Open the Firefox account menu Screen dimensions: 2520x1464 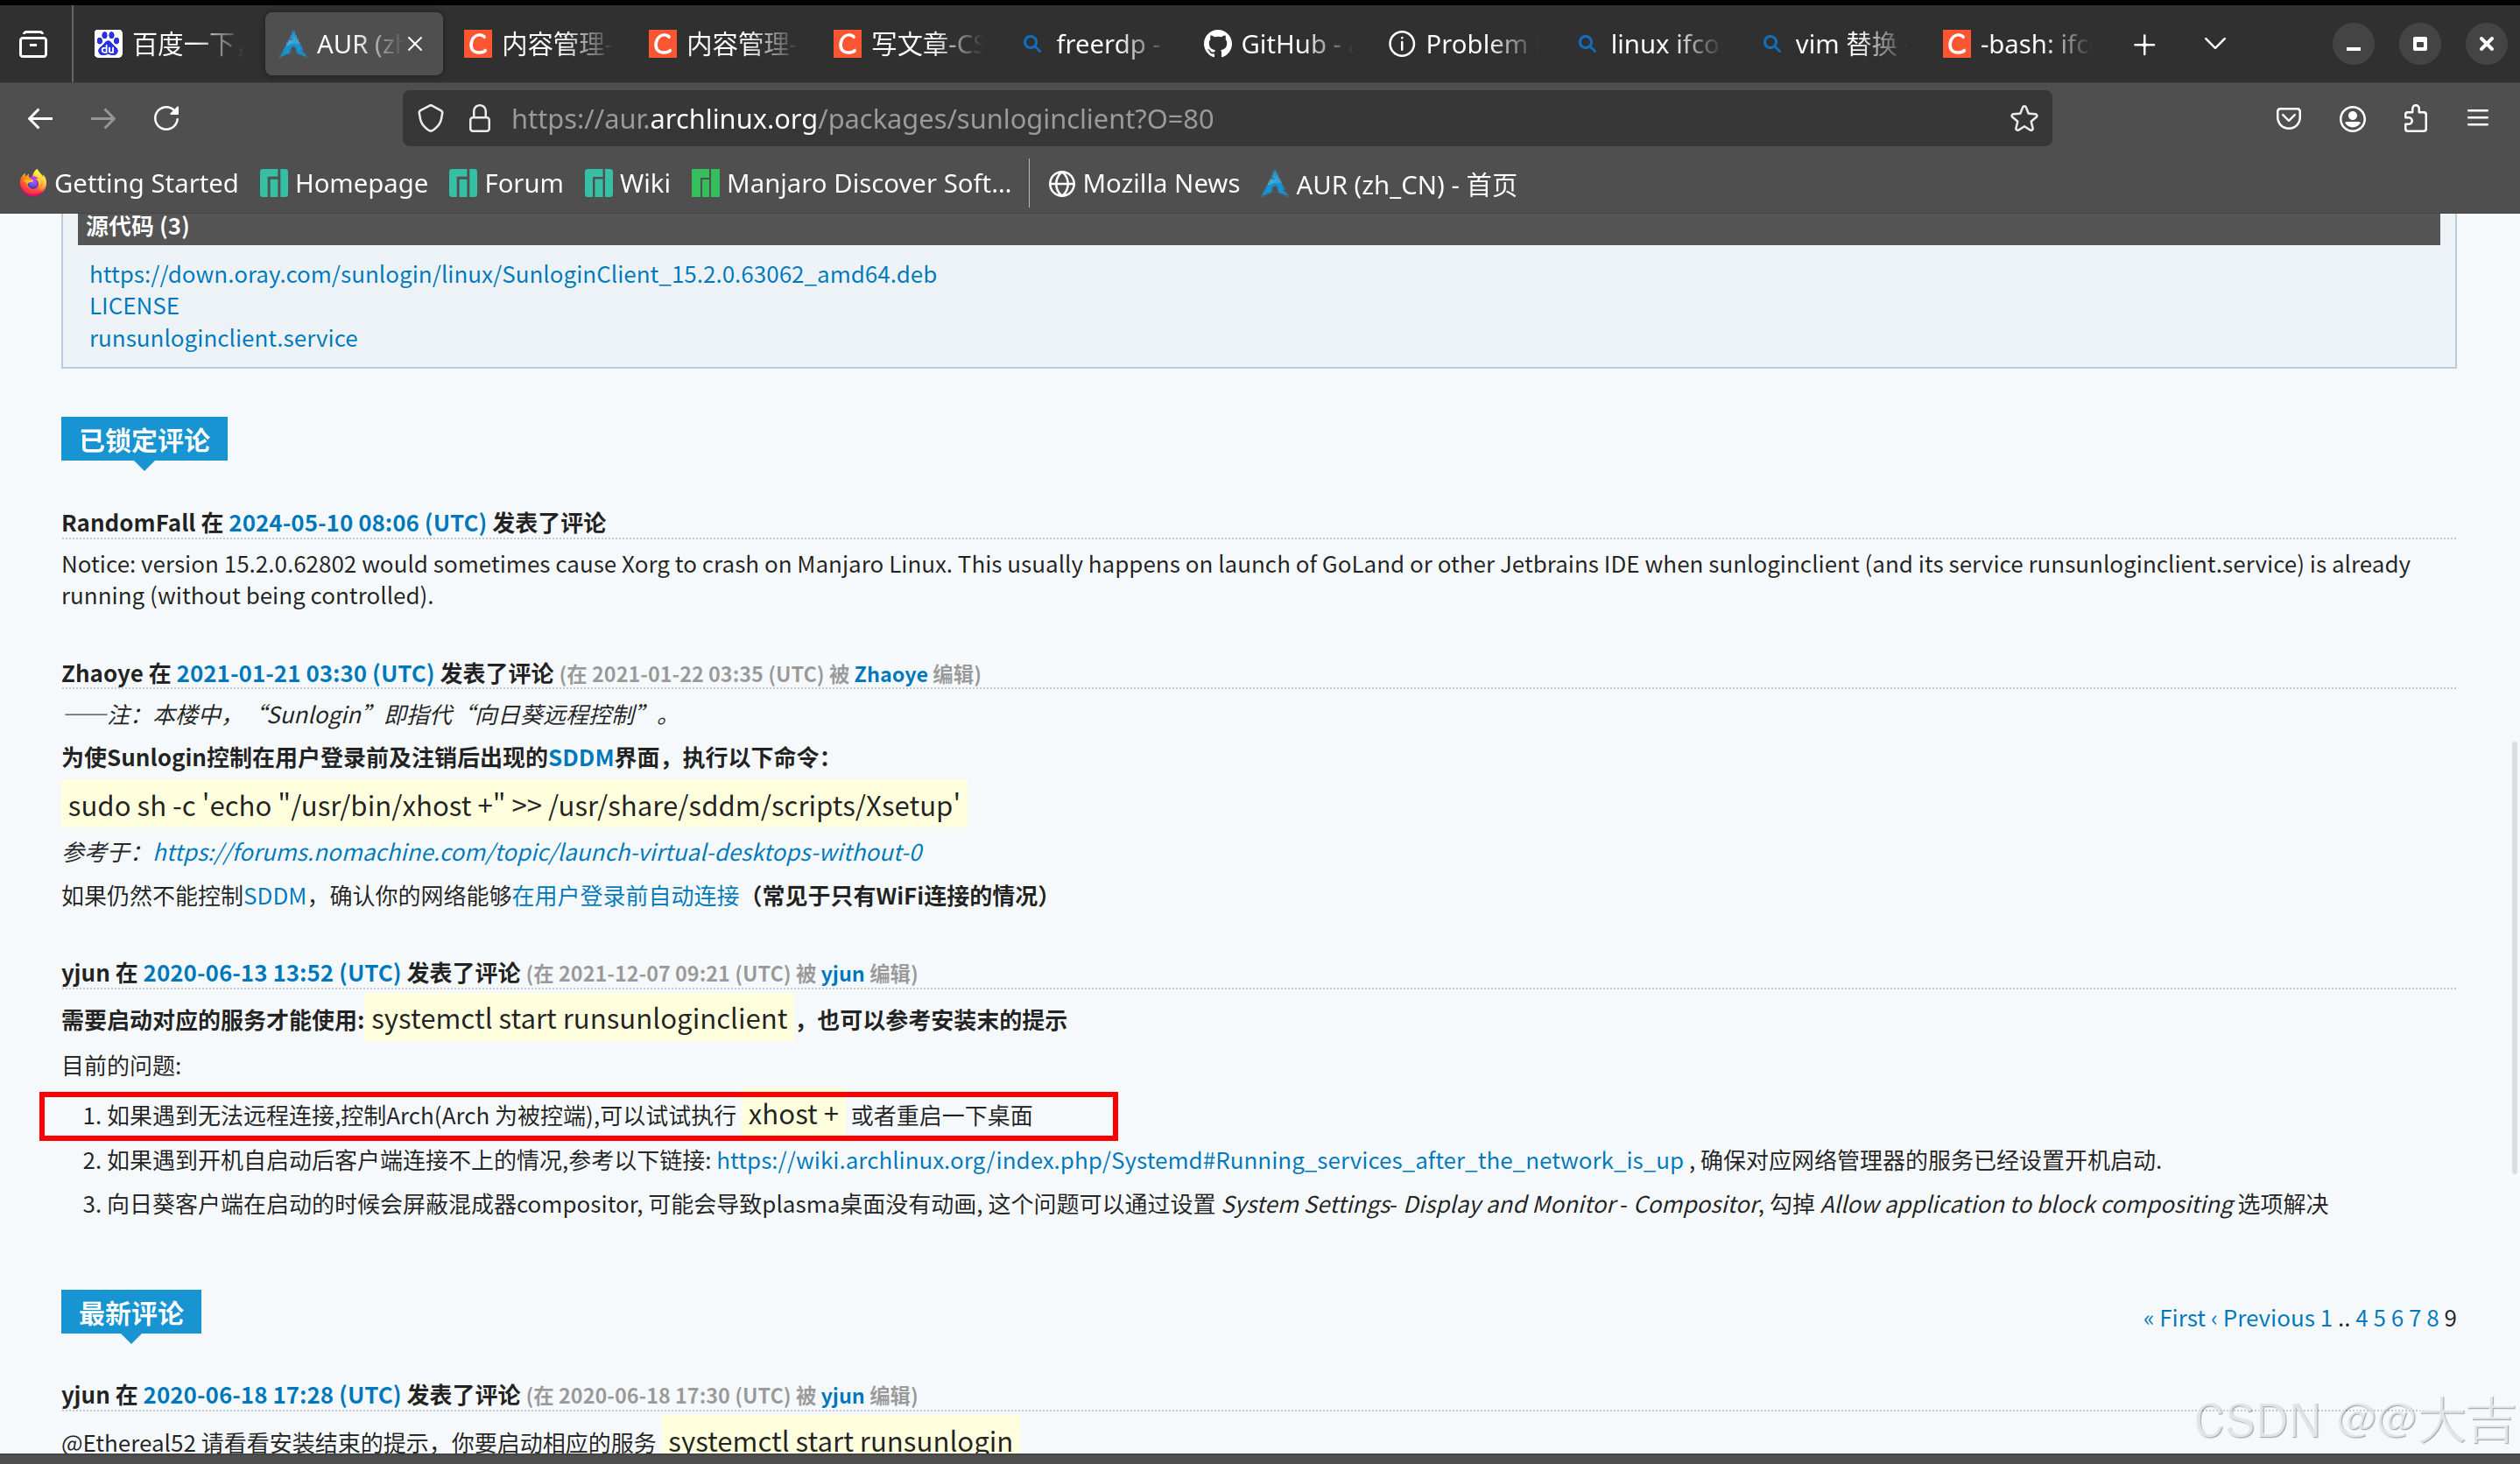pos(2352,118)
